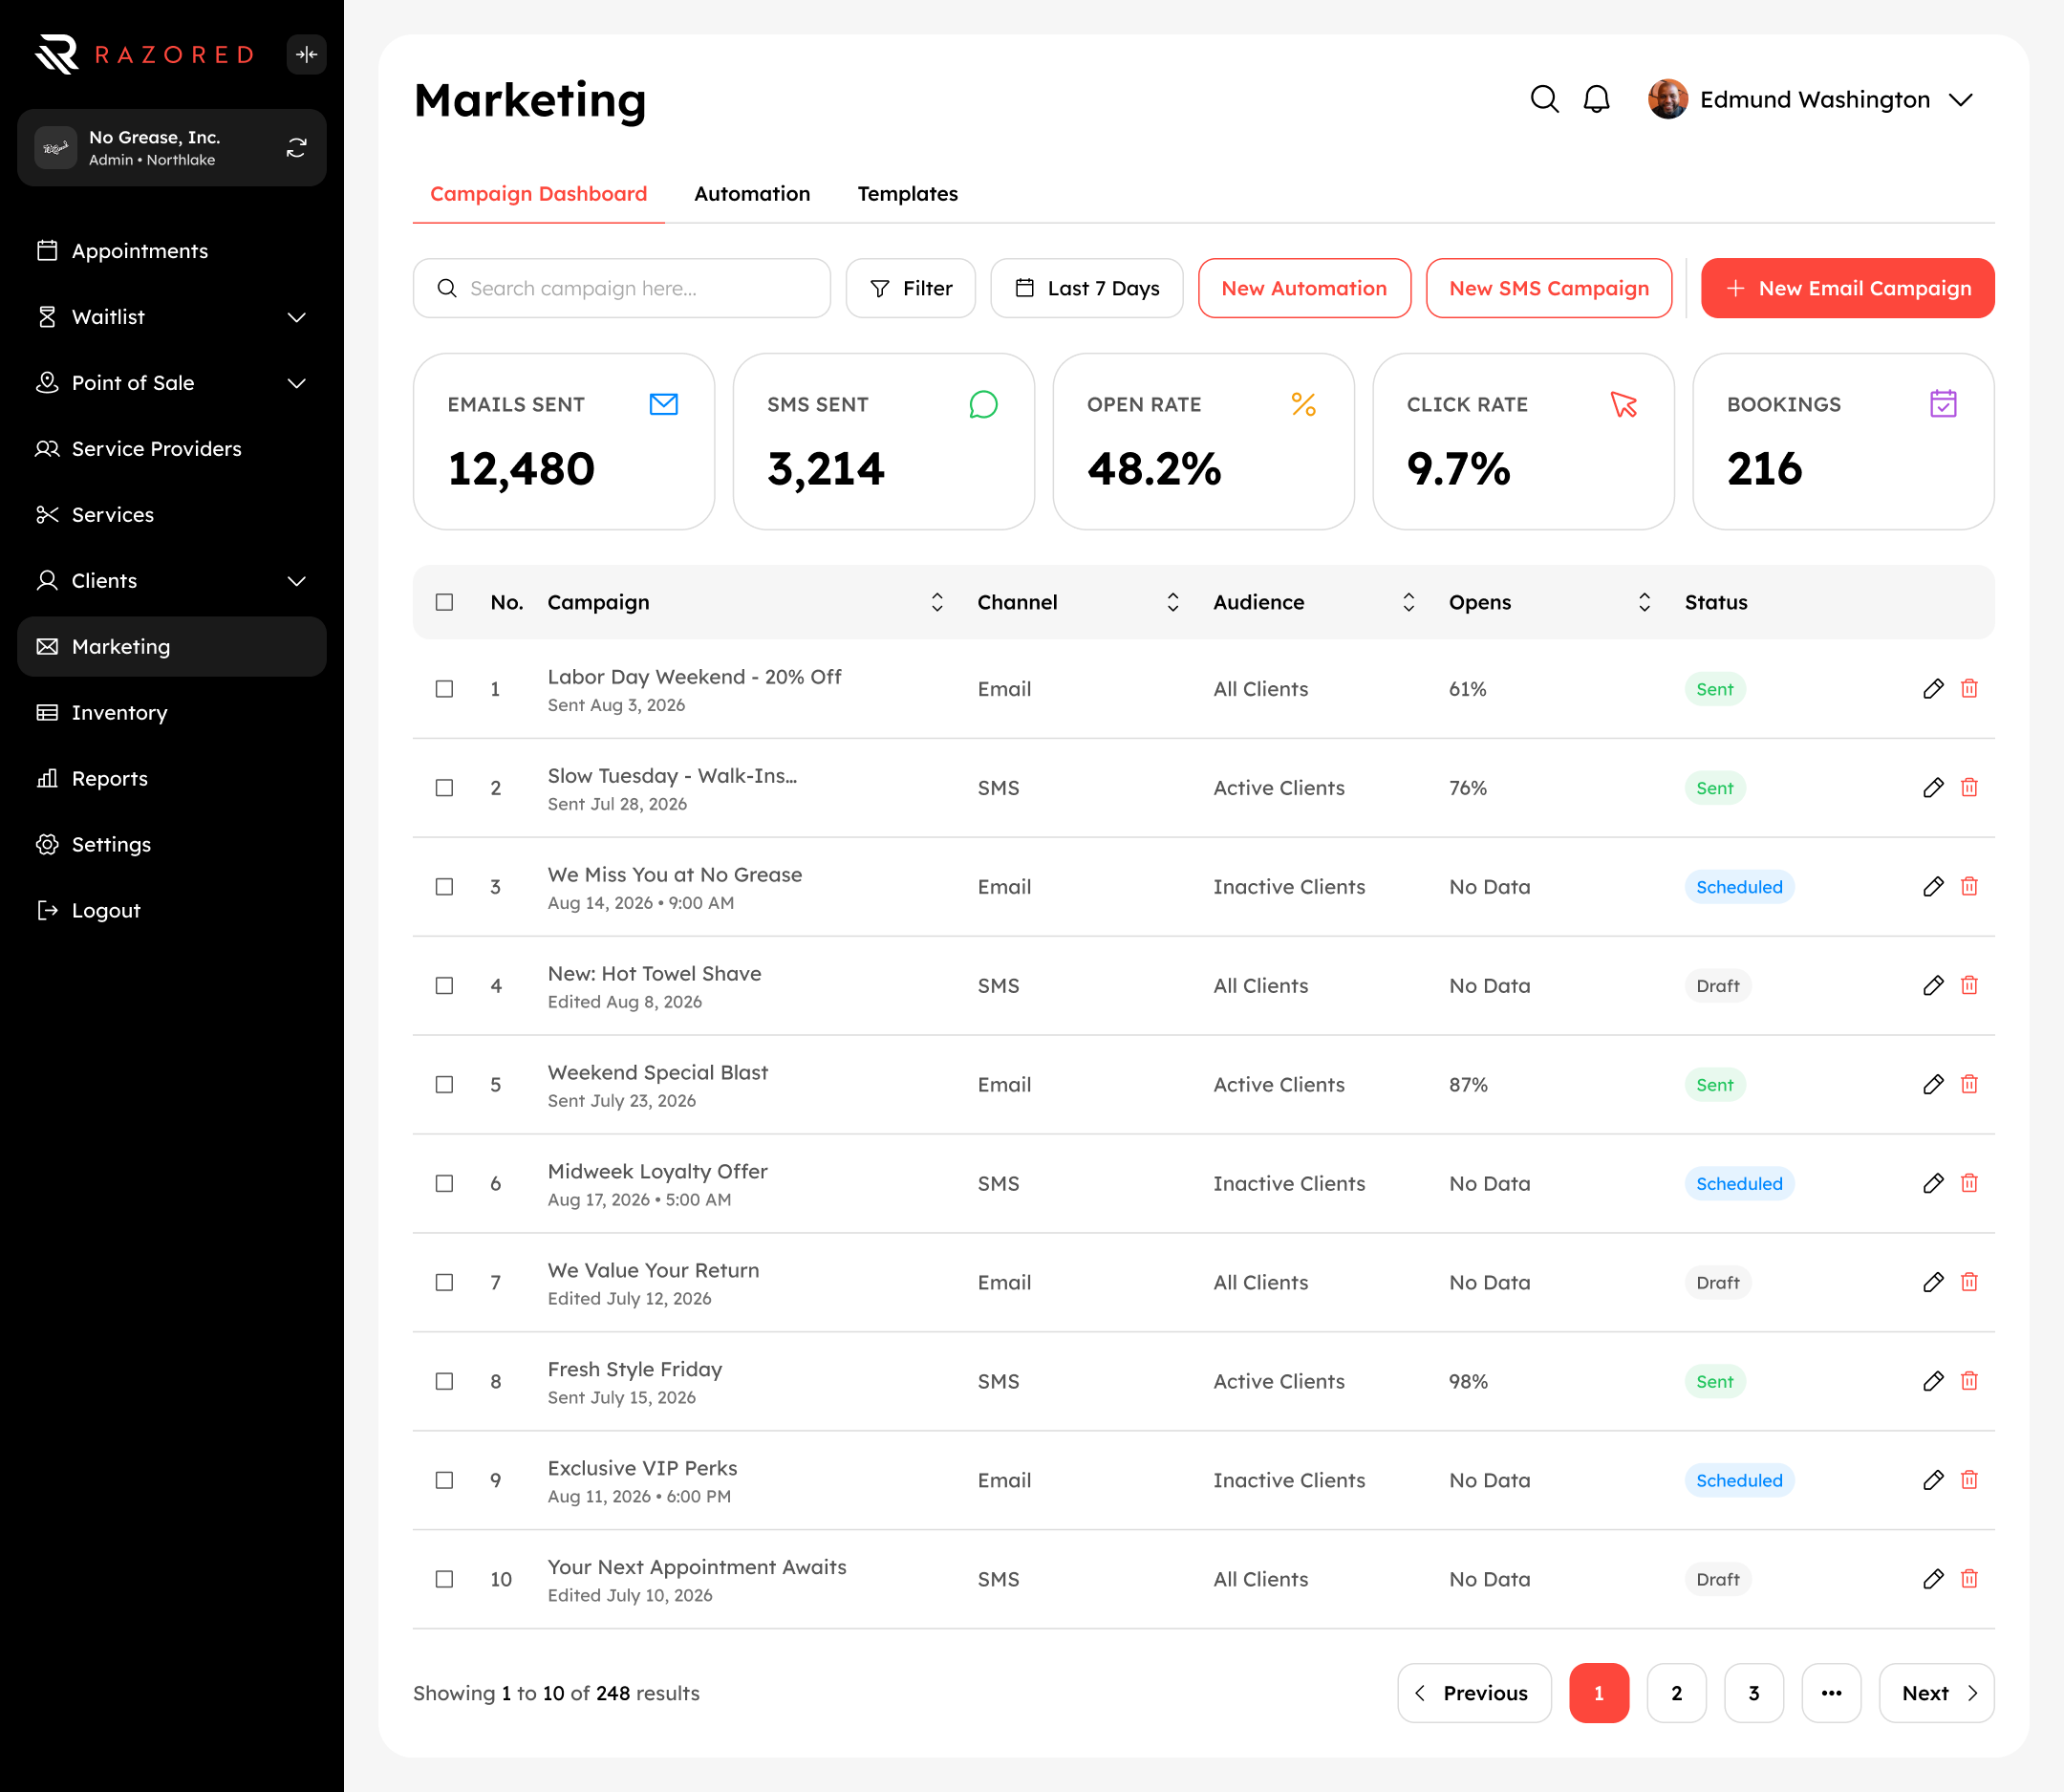Switch to the Templates tab
This screenshot has height=1792, width=2064.
[x=907, y=194]
